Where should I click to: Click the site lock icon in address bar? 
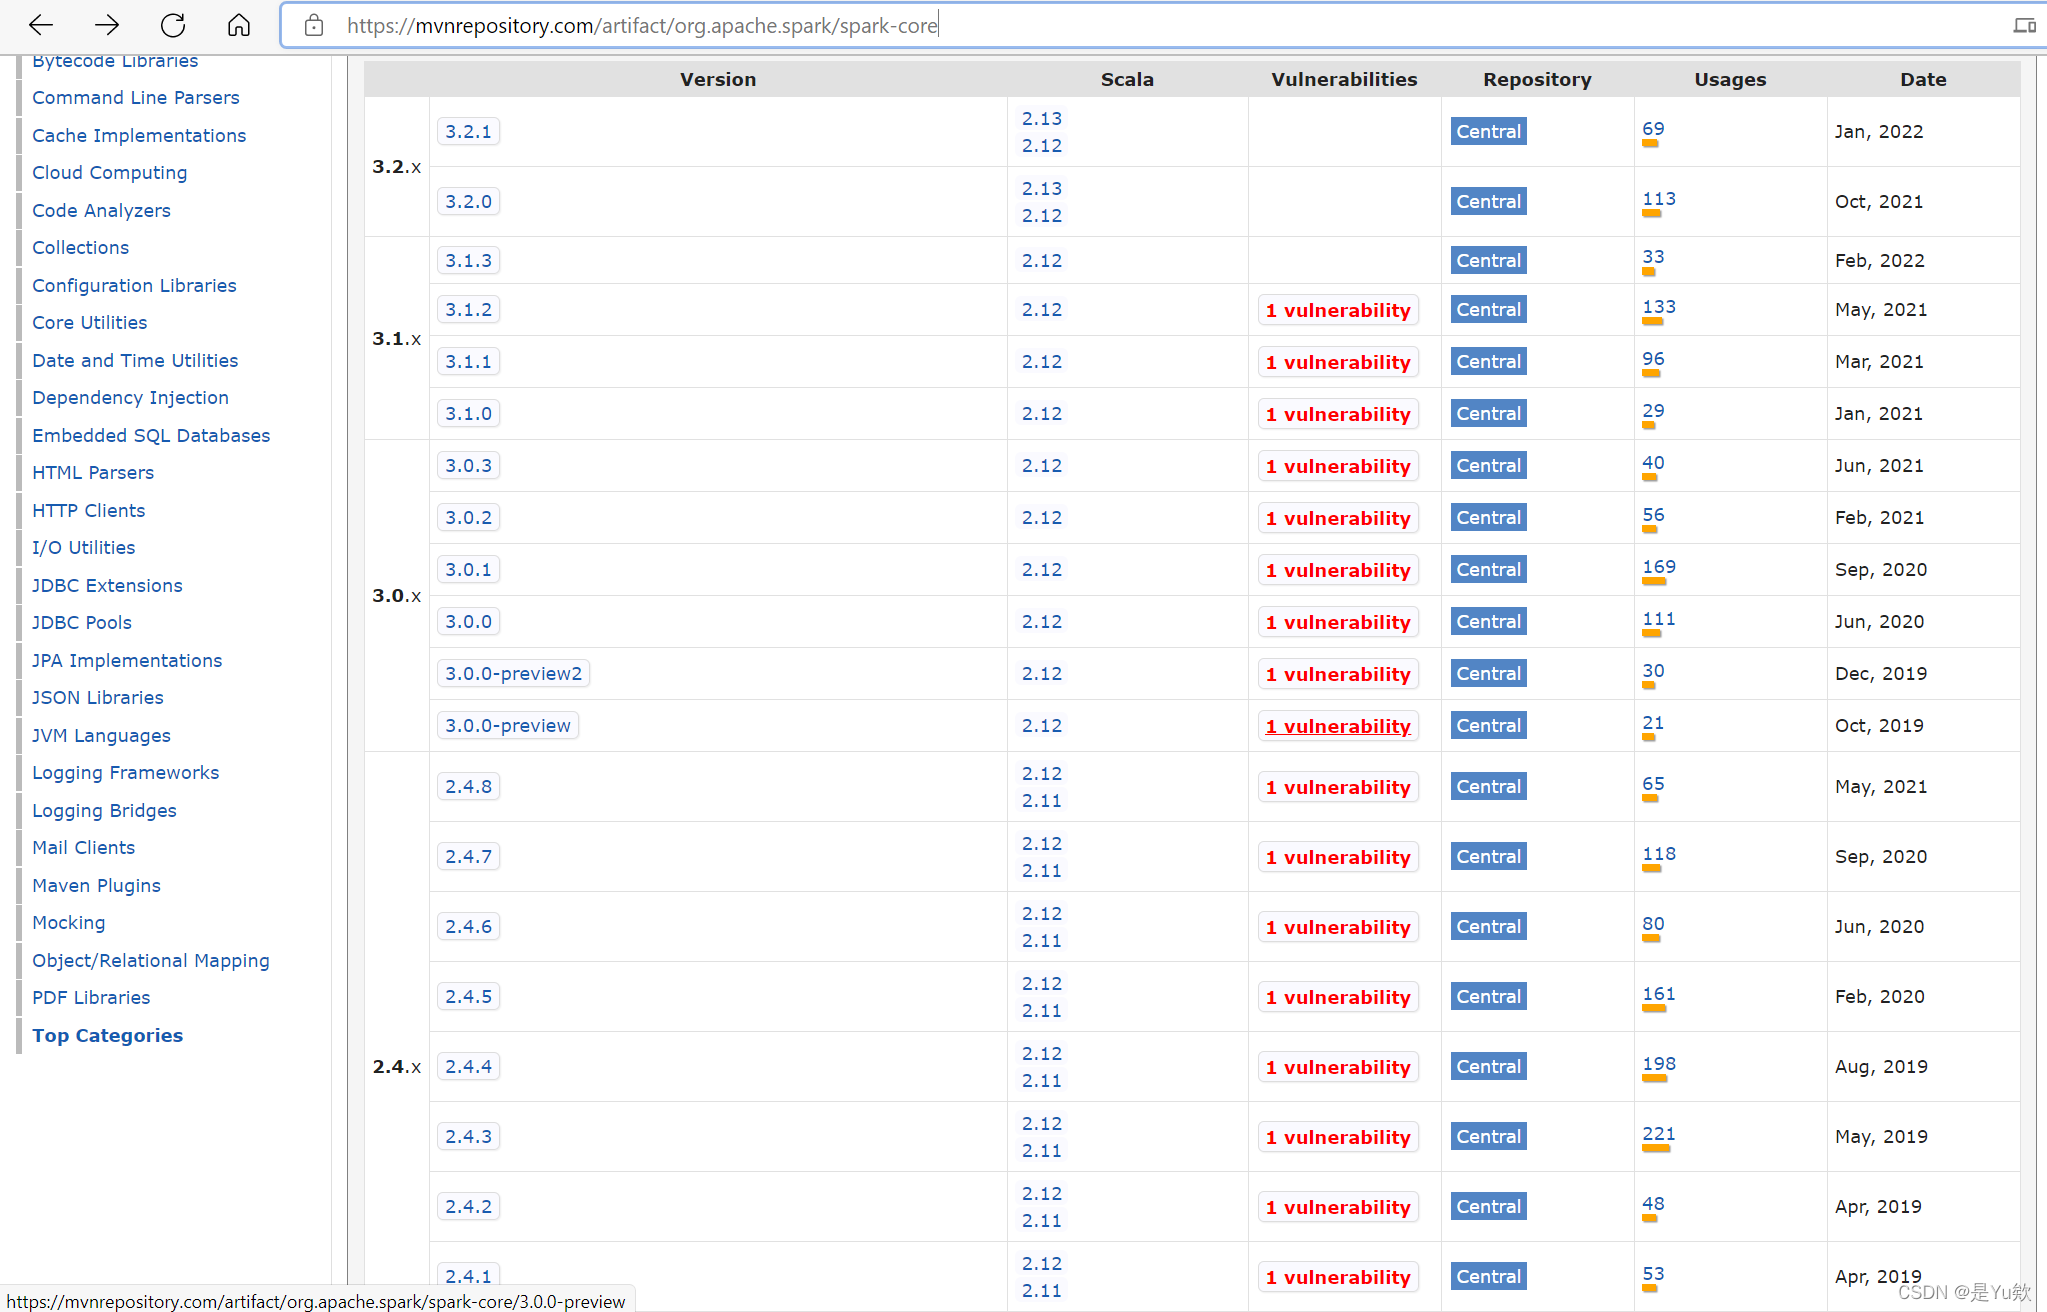point(314,25)
